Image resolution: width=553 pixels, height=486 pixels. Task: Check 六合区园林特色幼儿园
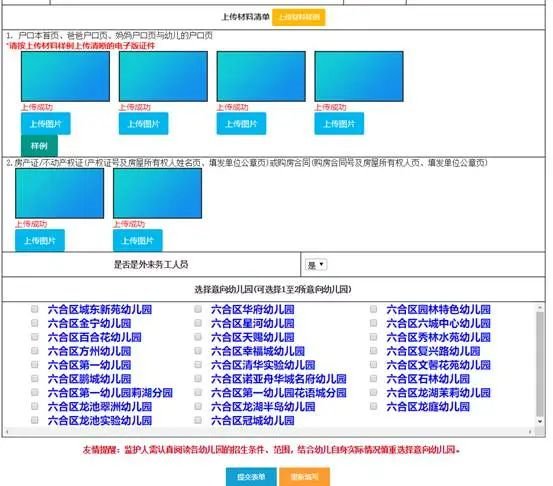coord(373,309)
